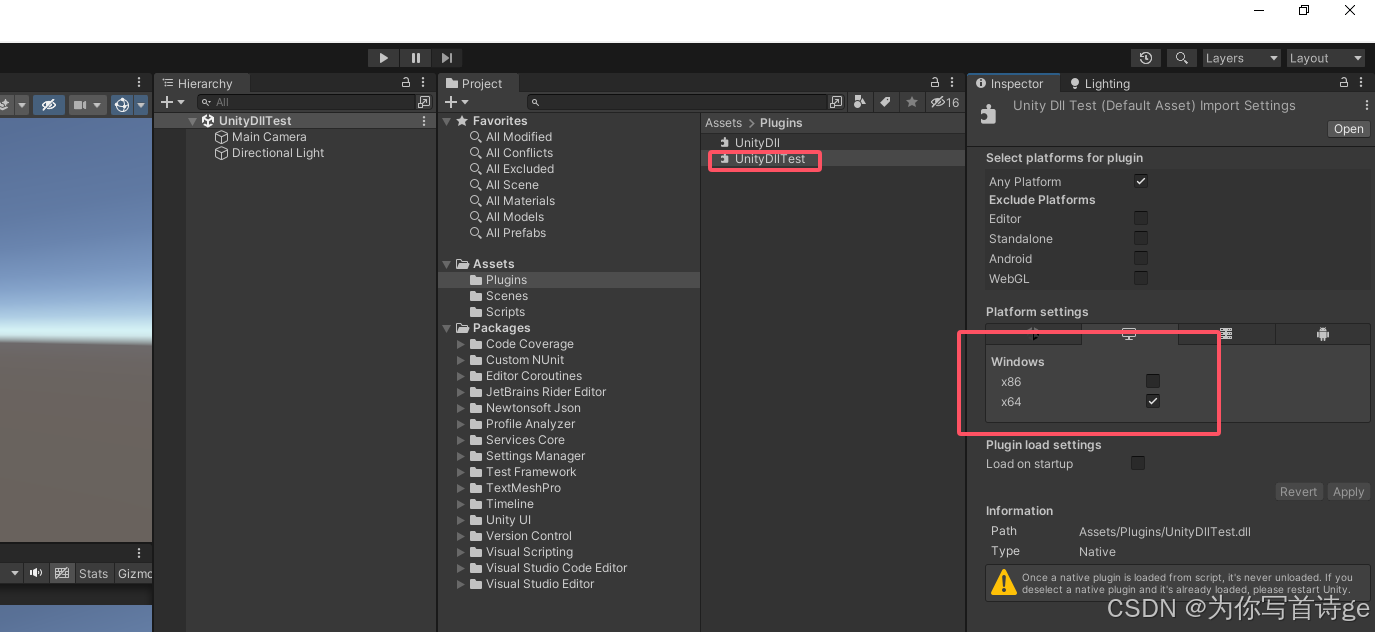The height and width of the screenshot is (632, 1375).
Task: Open dropdown arrow next to Gizmos sphere icon
Action: click(x=141, y=104)
